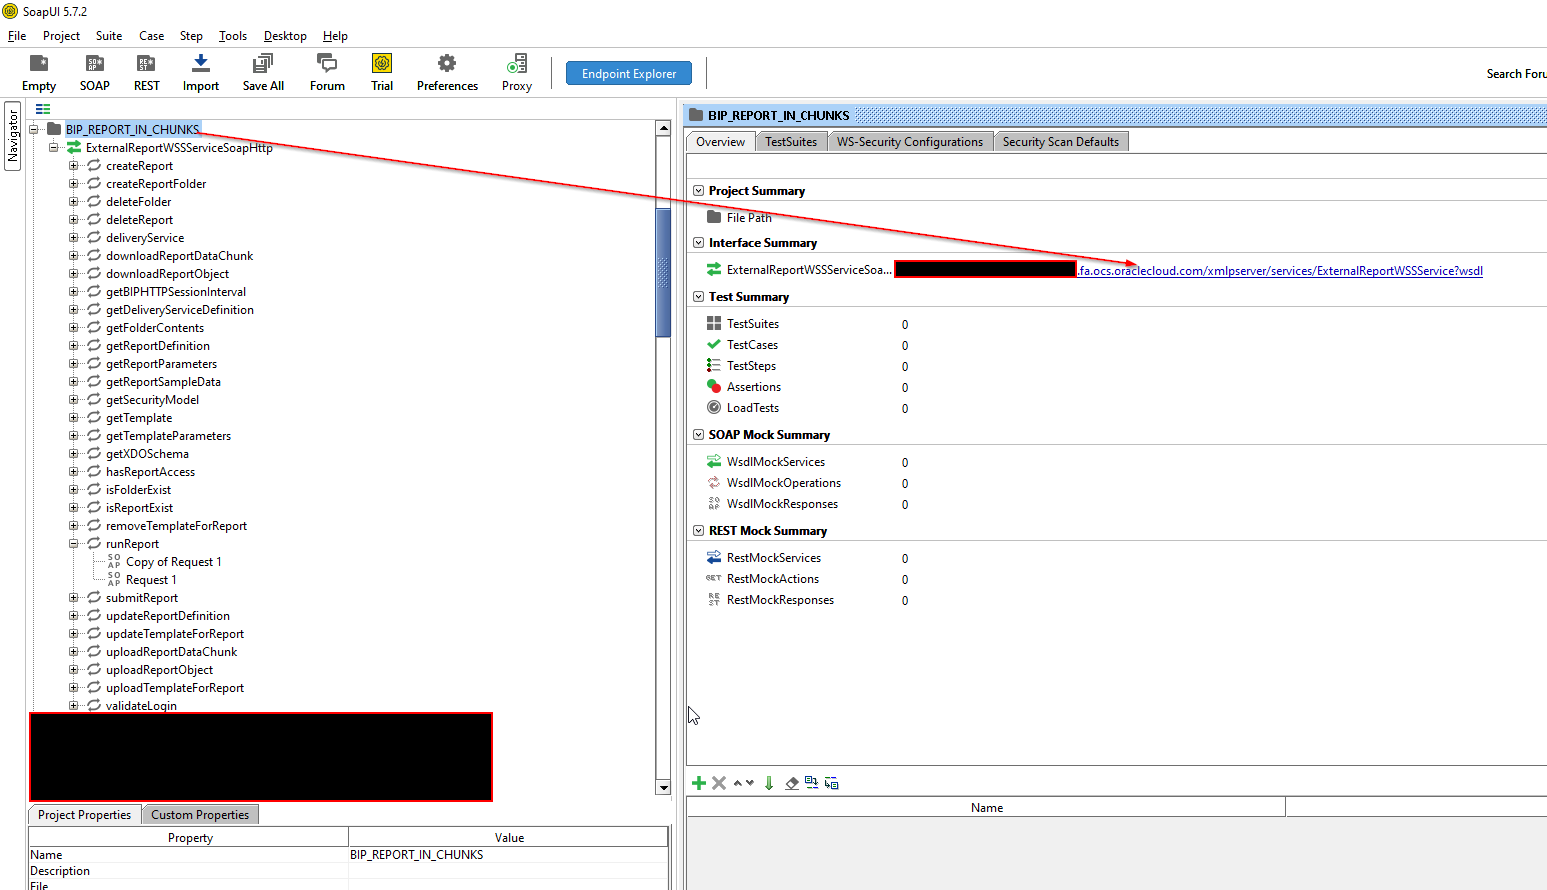
Task: Click navigator vertical scrollbar thumb
Action: (663, 272)
